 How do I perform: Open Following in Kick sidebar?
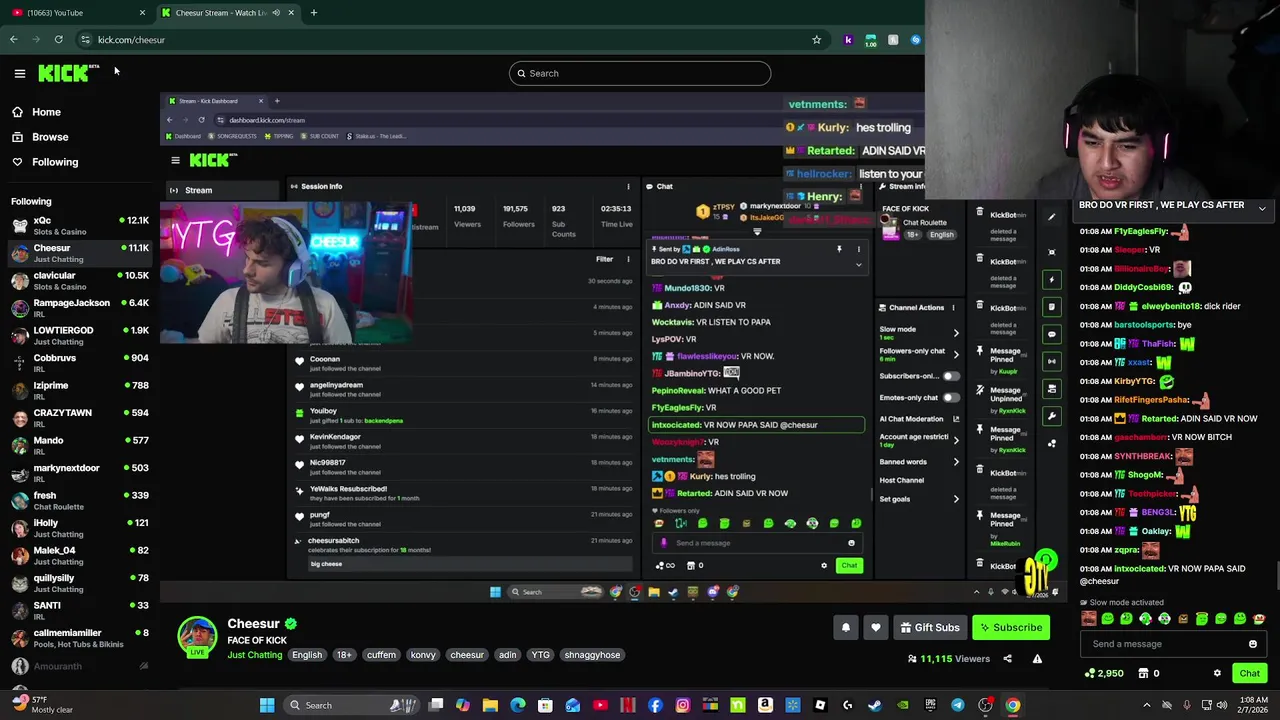pyautogui.click(x=54, y=162)
